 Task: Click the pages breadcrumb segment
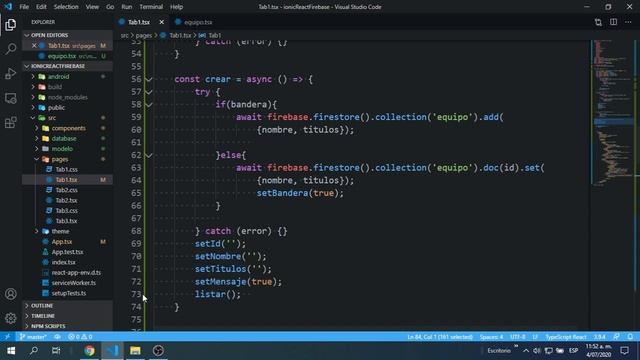144,36
